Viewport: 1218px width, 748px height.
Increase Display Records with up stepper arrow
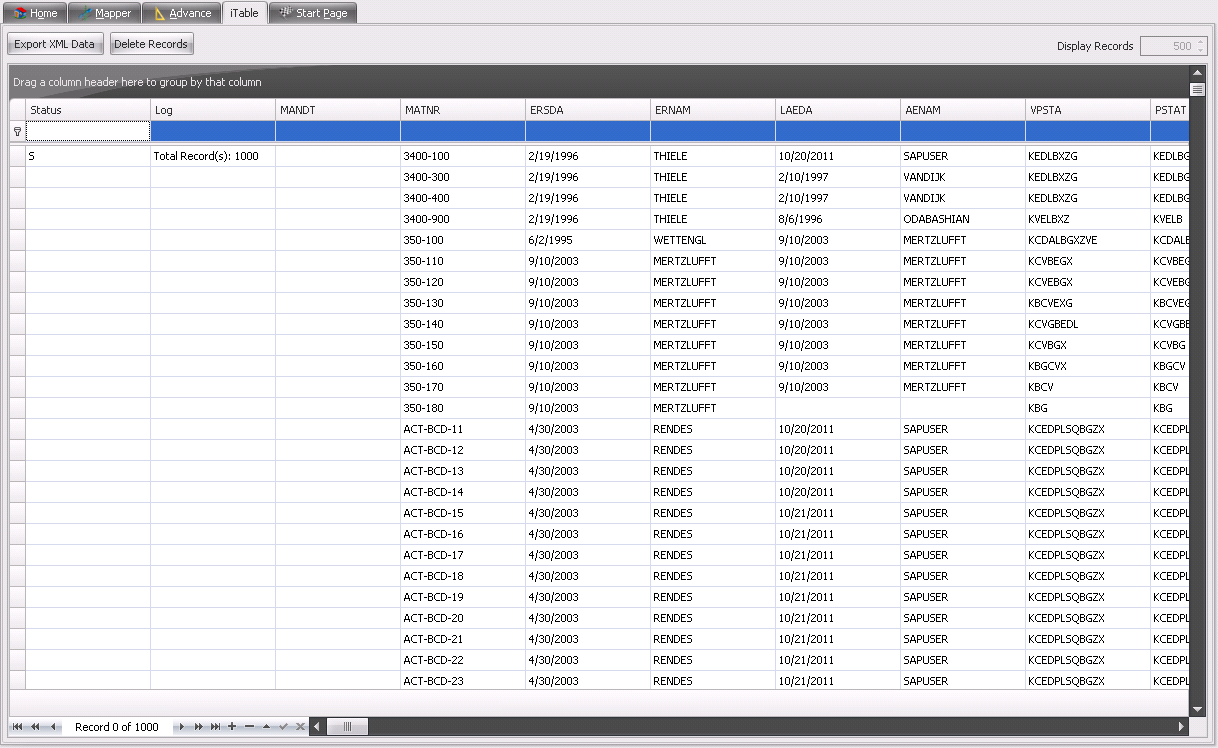(x=1201, y=42)
